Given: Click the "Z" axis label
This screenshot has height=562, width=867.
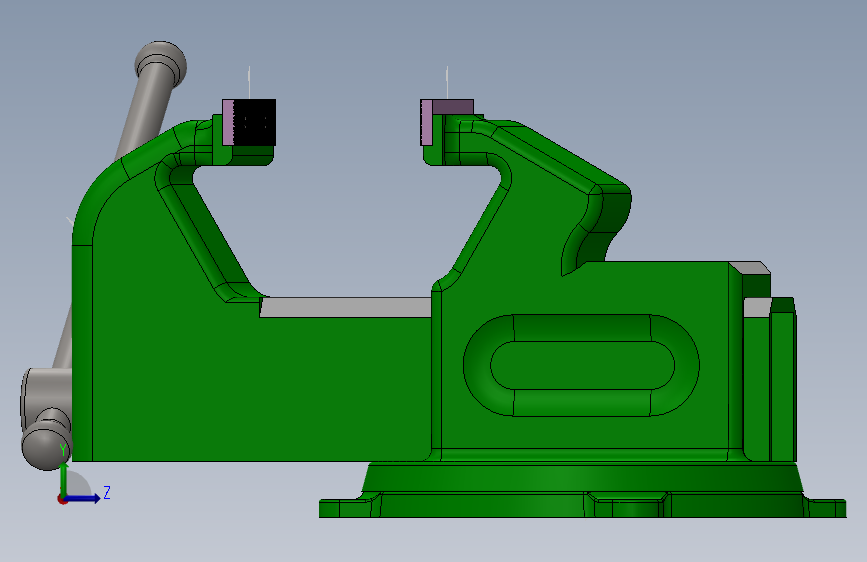Looking at the screenshot, I should [107, 492].
